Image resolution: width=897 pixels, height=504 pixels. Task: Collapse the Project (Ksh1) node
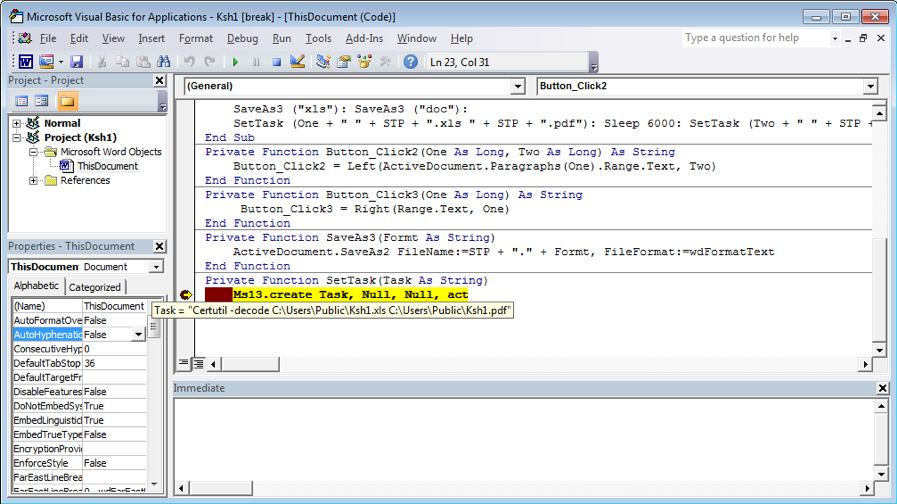[17, 138]
